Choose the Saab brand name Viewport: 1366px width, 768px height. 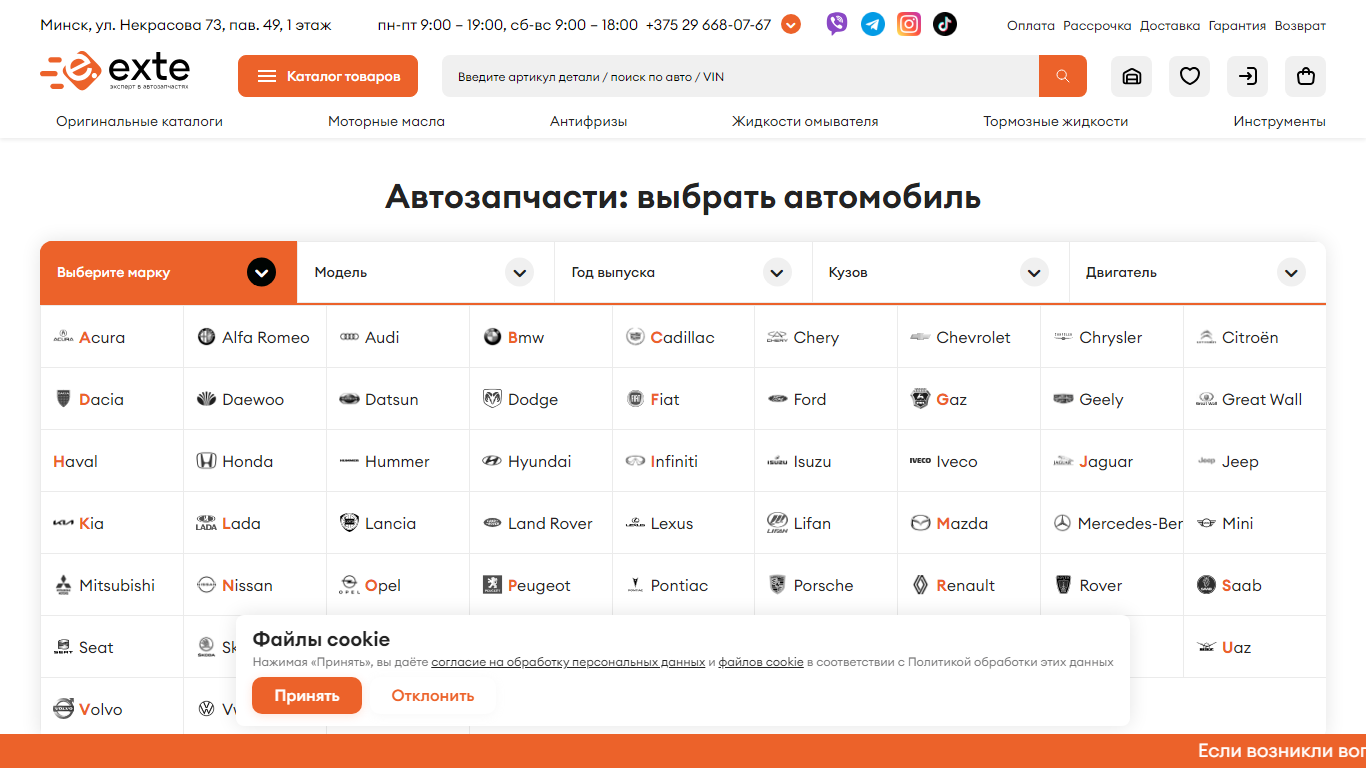[x=1242, y=586]
